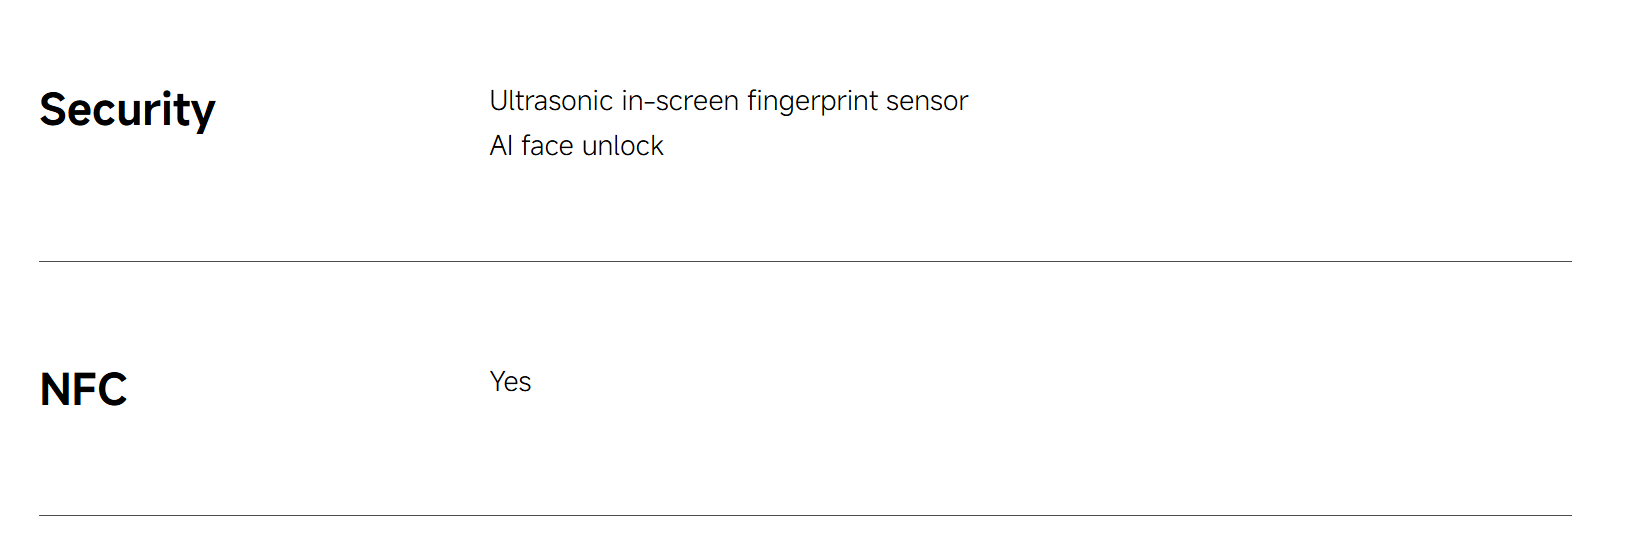The image size is (1644, 560).
Task: Click the word in-screen
Action: click(680, 101)
